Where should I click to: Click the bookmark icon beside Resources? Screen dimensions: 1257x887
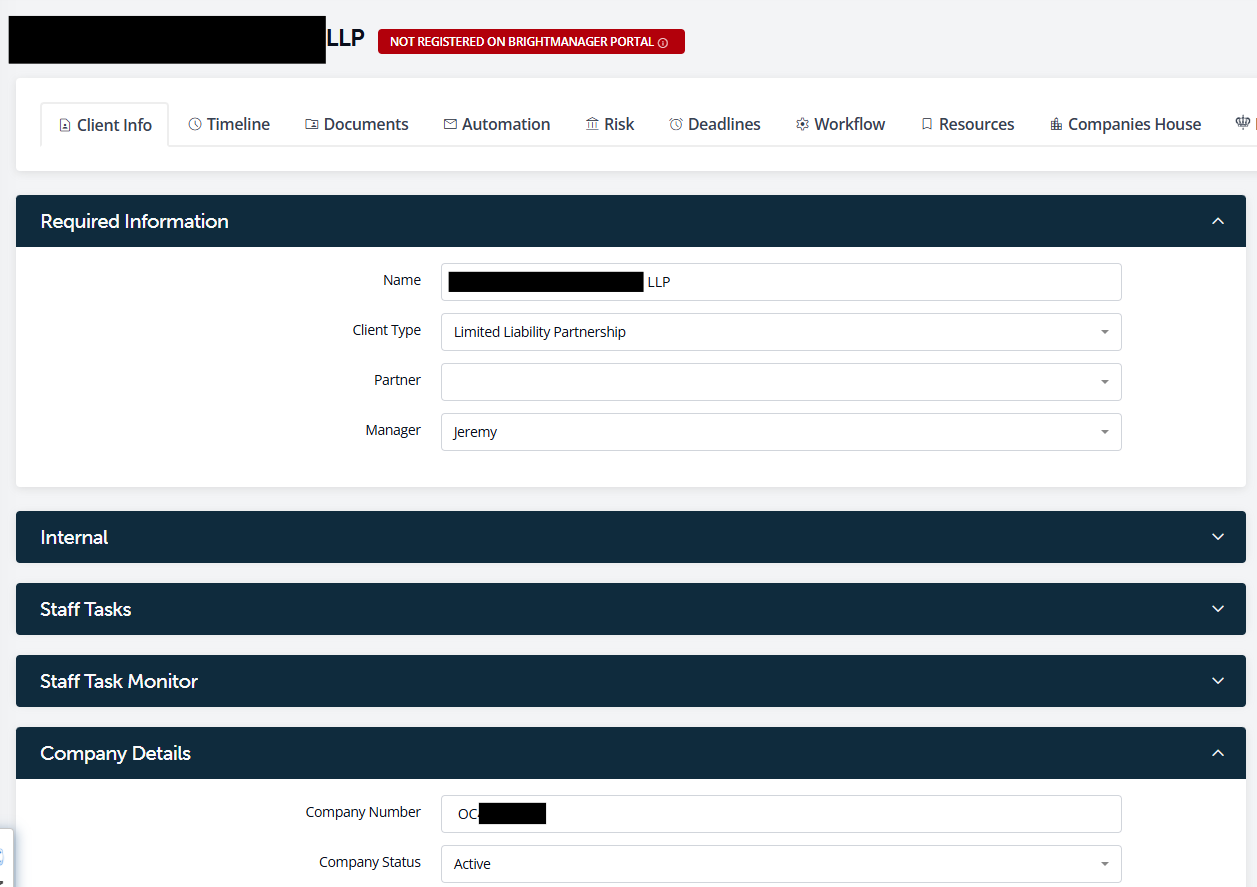click(927, 124)
